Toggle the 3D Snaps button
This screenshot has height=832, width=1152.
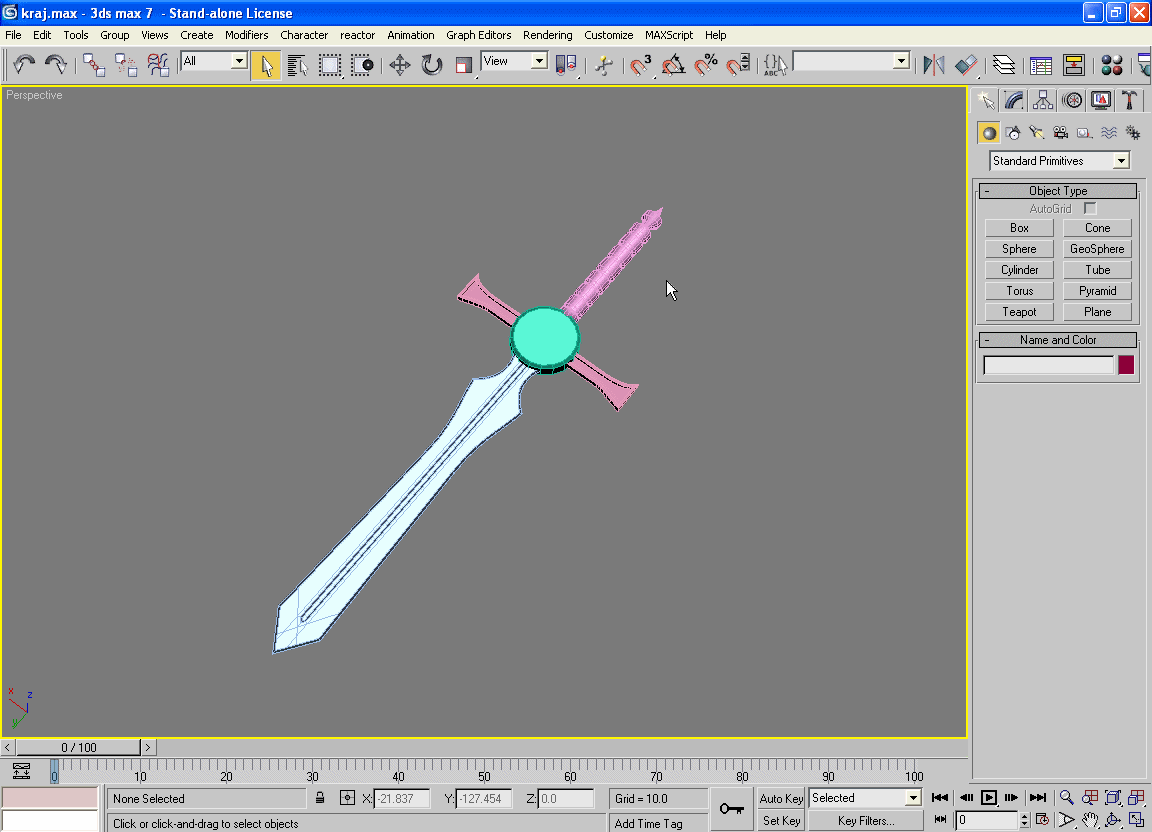point(641,66)
